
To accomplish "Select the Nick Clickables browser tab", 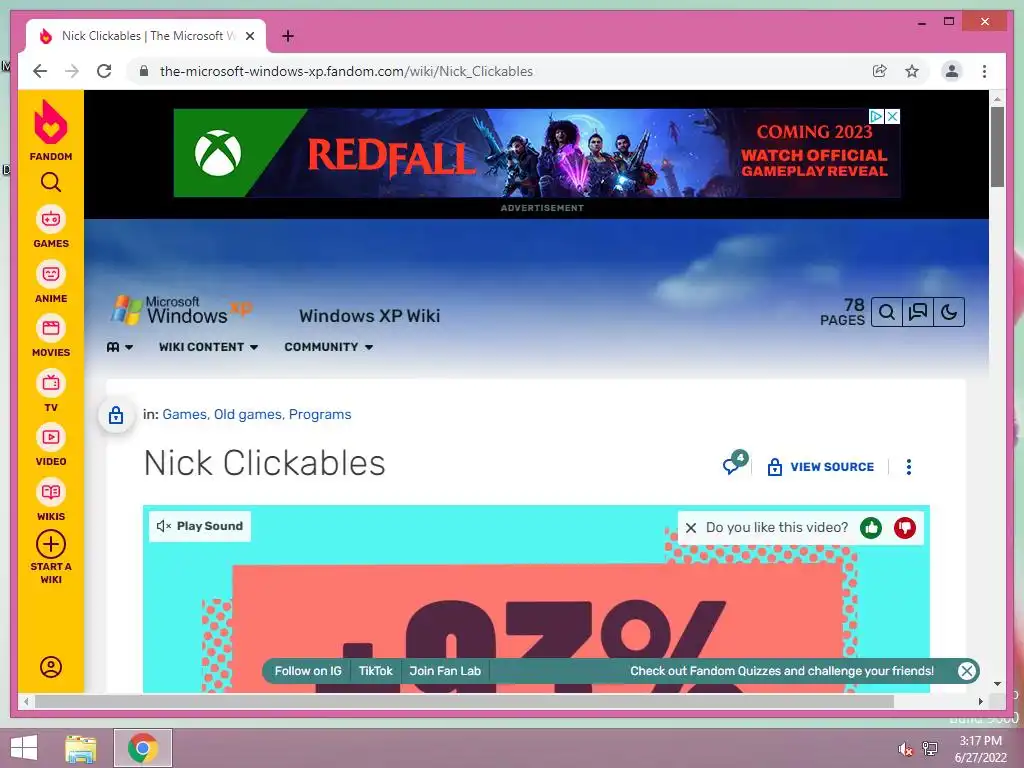I will (x=146, y=36).
